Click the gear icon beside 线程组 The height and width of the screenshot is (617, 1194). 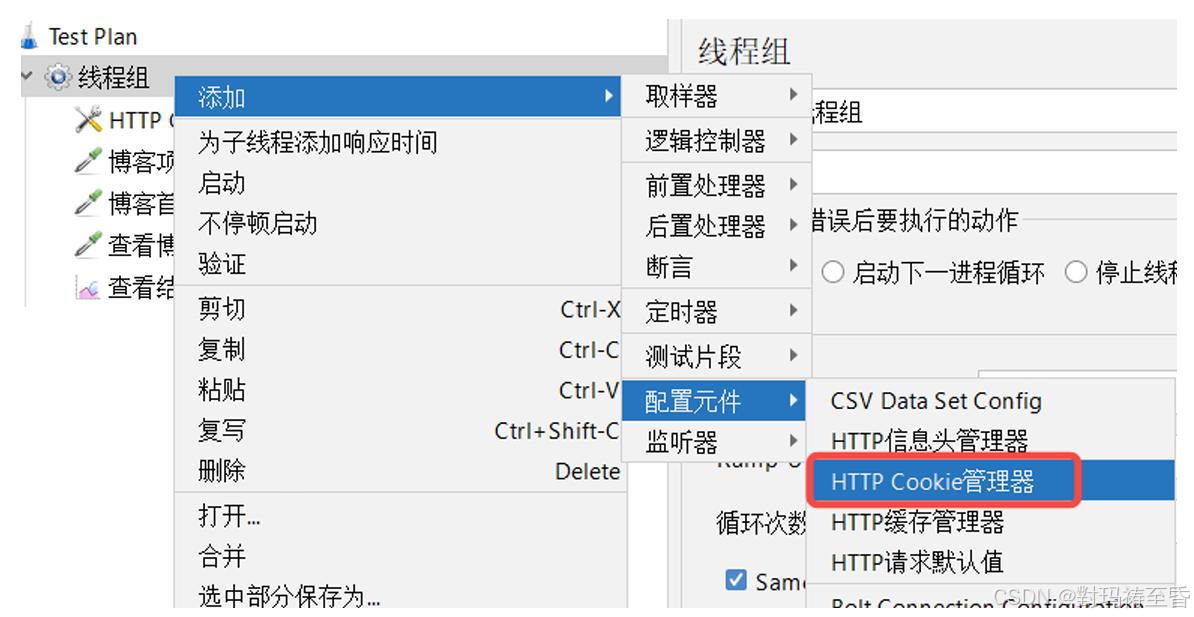click(x=58, y=76)
